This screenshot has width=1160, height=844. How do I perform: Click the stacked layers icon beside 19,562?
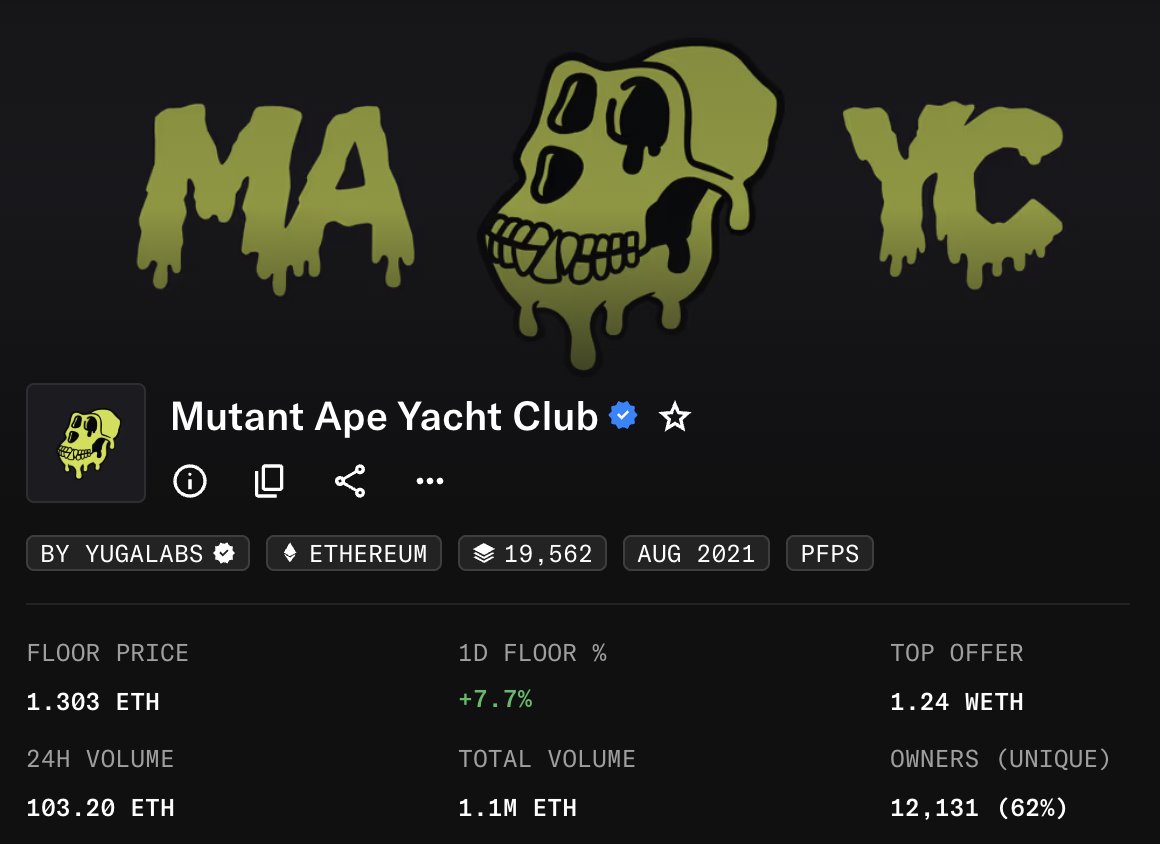pyautogui.click(x=484, y=553)
